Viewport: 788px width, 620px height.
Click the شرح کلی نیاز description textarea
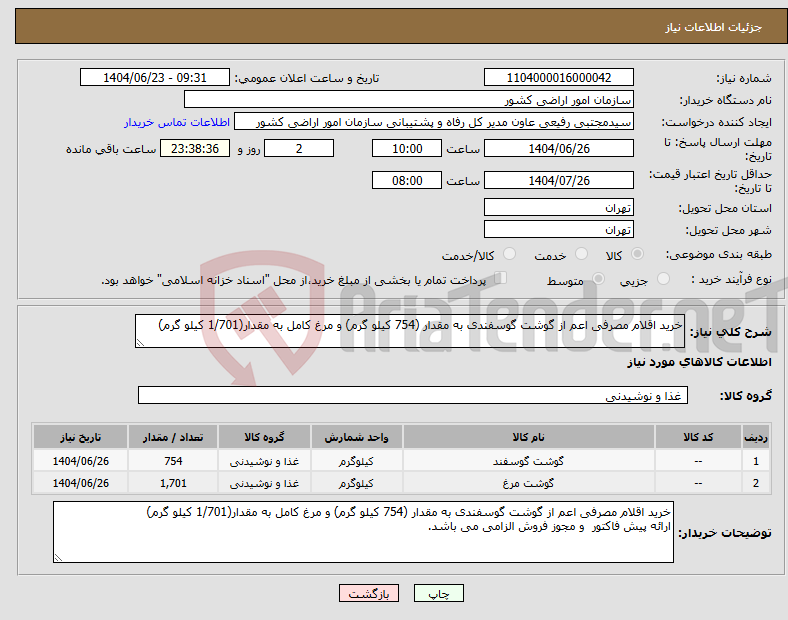(410, 331)
